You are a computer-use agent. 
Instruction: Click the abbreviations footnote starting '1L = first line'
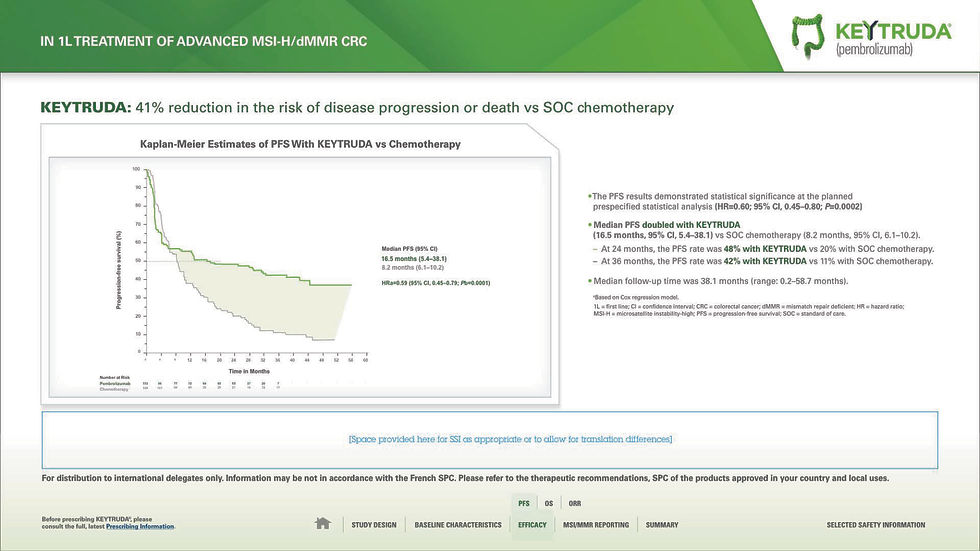pos(749,310)
